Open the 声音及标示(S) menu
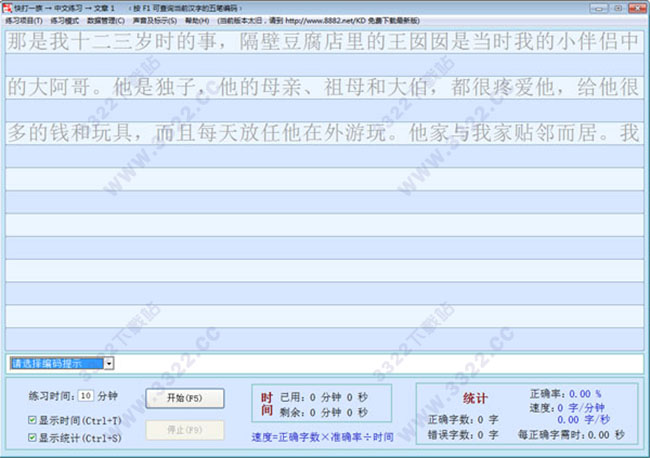This screenshot has height=458, width=650. 155,20
